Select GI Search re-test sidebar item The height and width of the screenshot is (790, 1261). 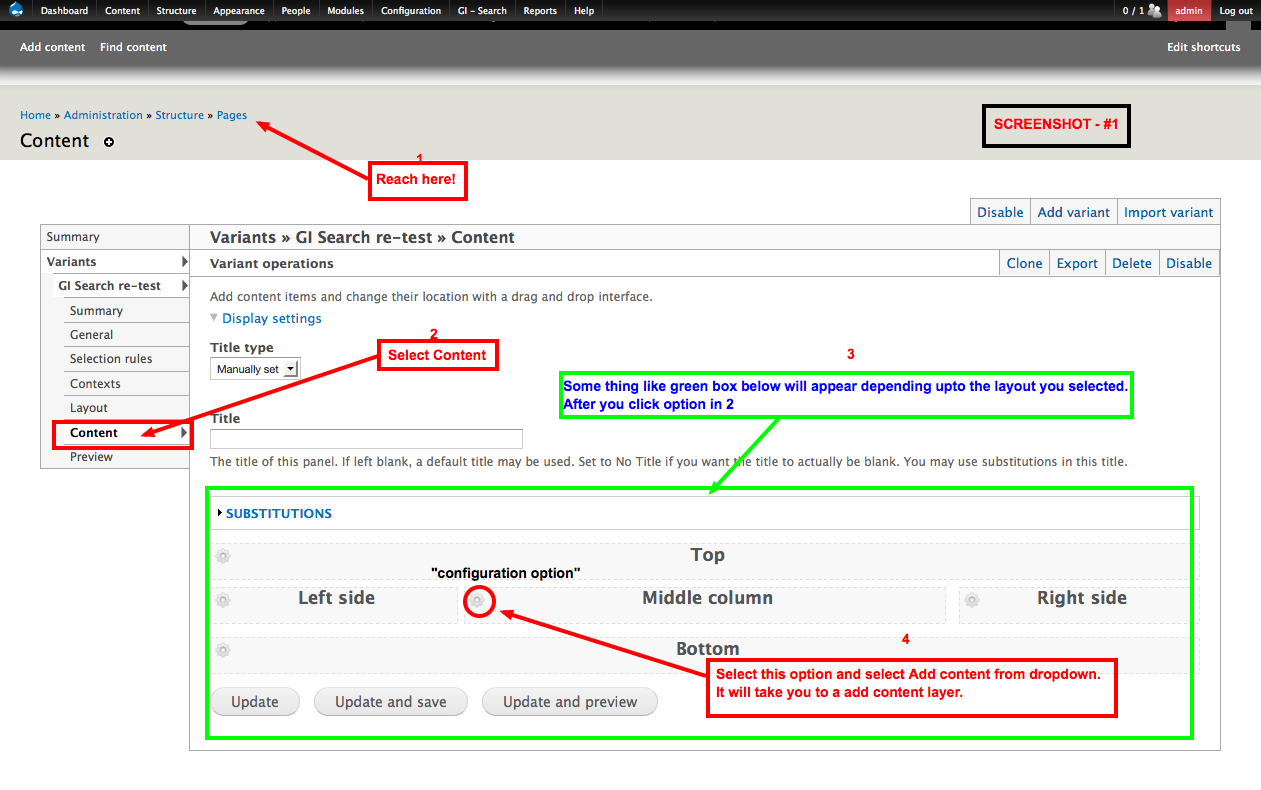[121, 286]
